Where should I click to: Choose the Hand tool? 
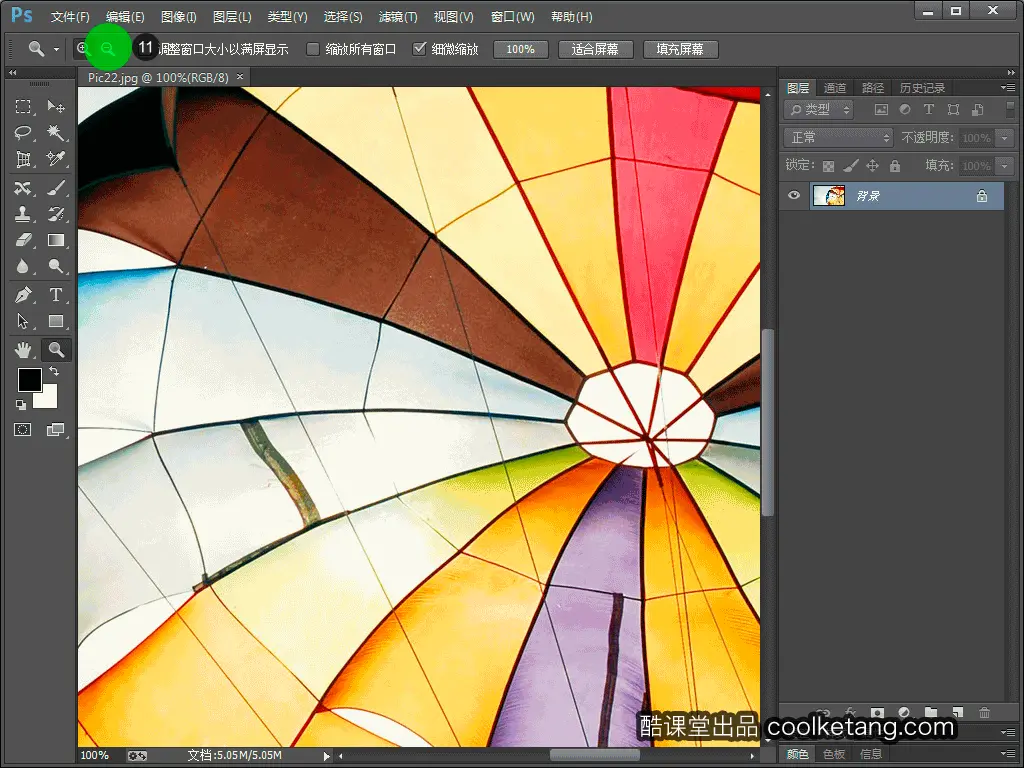click(x=23, y=349)
